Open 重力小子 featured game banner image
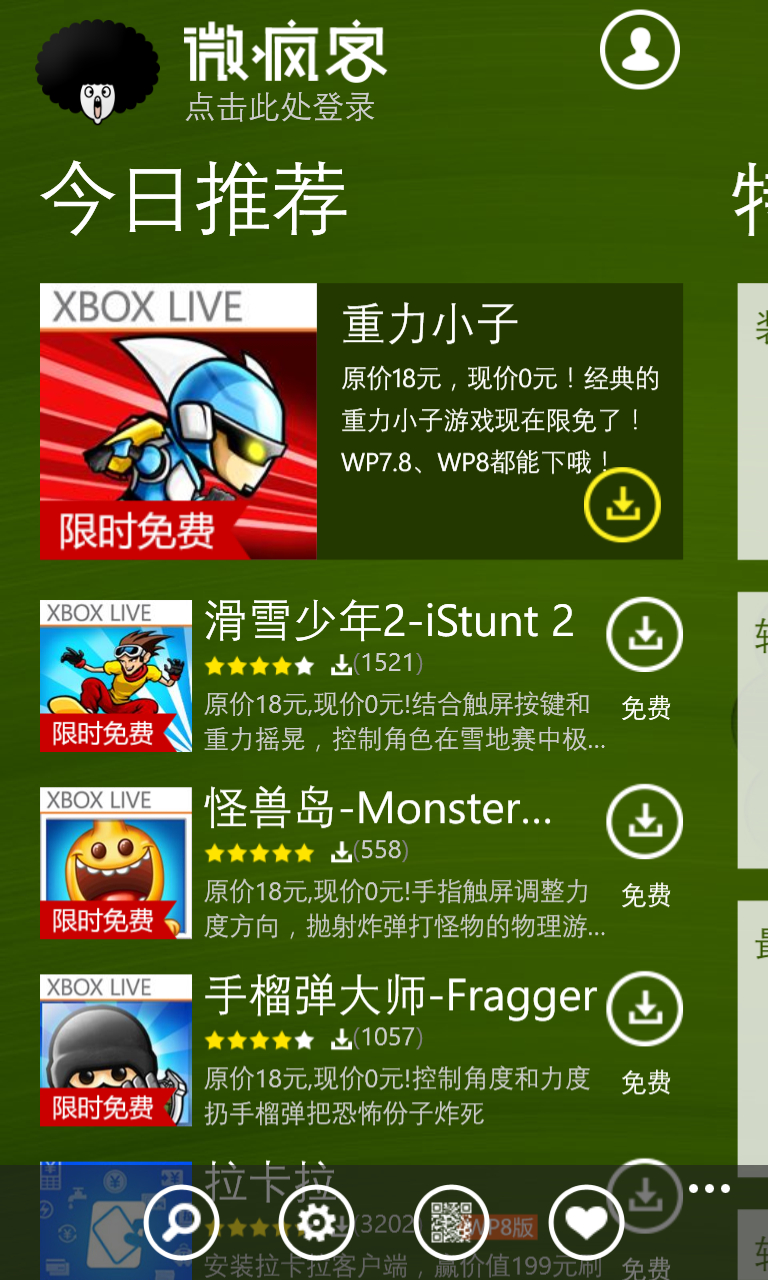Screen dimensions: 768x1280 (x=178, y=421)
